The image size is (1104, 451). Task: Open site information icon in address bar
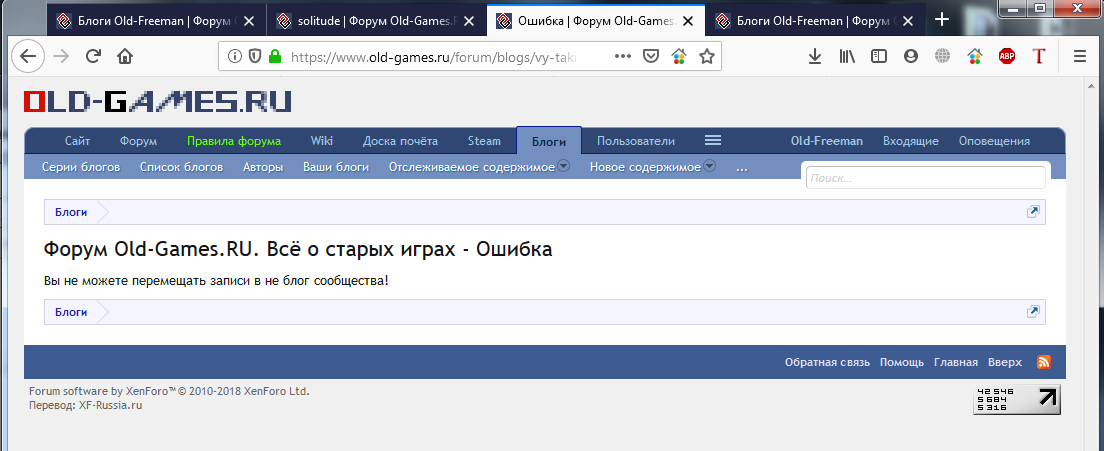235,56
